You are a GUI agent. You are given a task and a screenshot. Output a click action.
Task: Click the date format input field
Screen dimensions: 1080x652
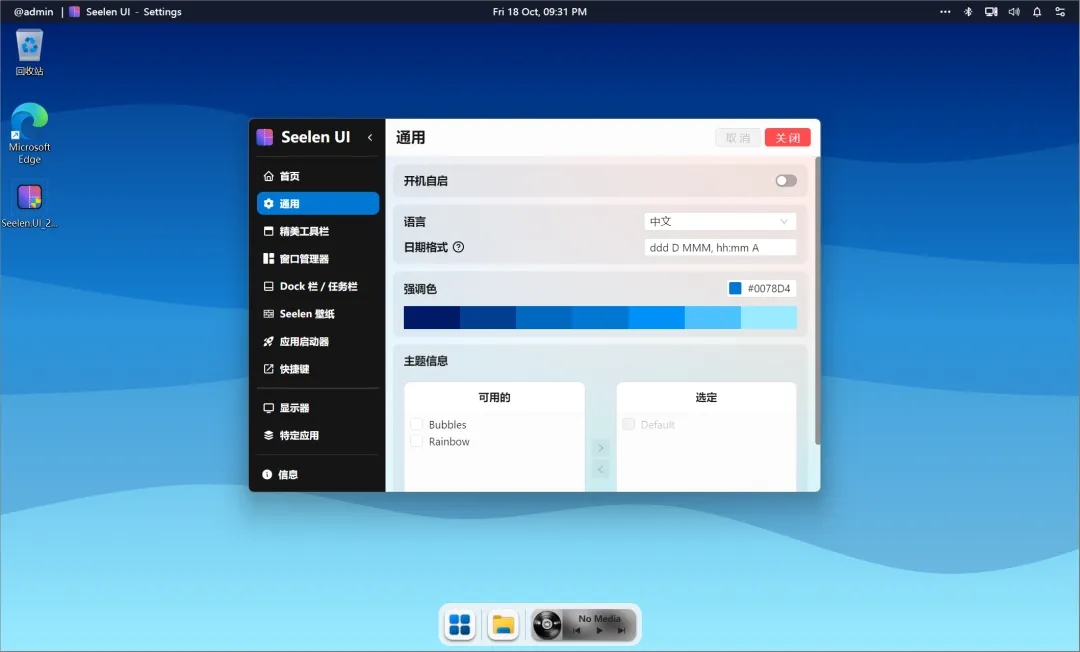(x=719, y=247)
